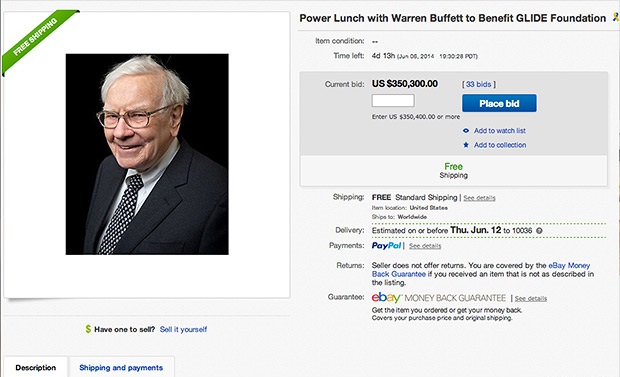Open Guarantee See details link
The width and height of the screenshot is (620, 377).
531,299
